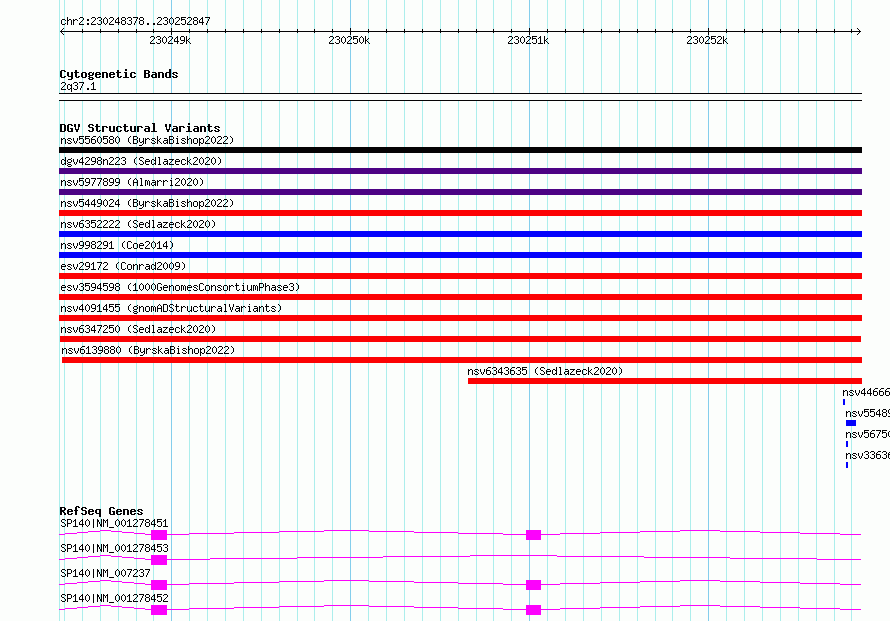
Task: Click right magenta exon of SP140|NM_007237
Action: click(534, 585)
